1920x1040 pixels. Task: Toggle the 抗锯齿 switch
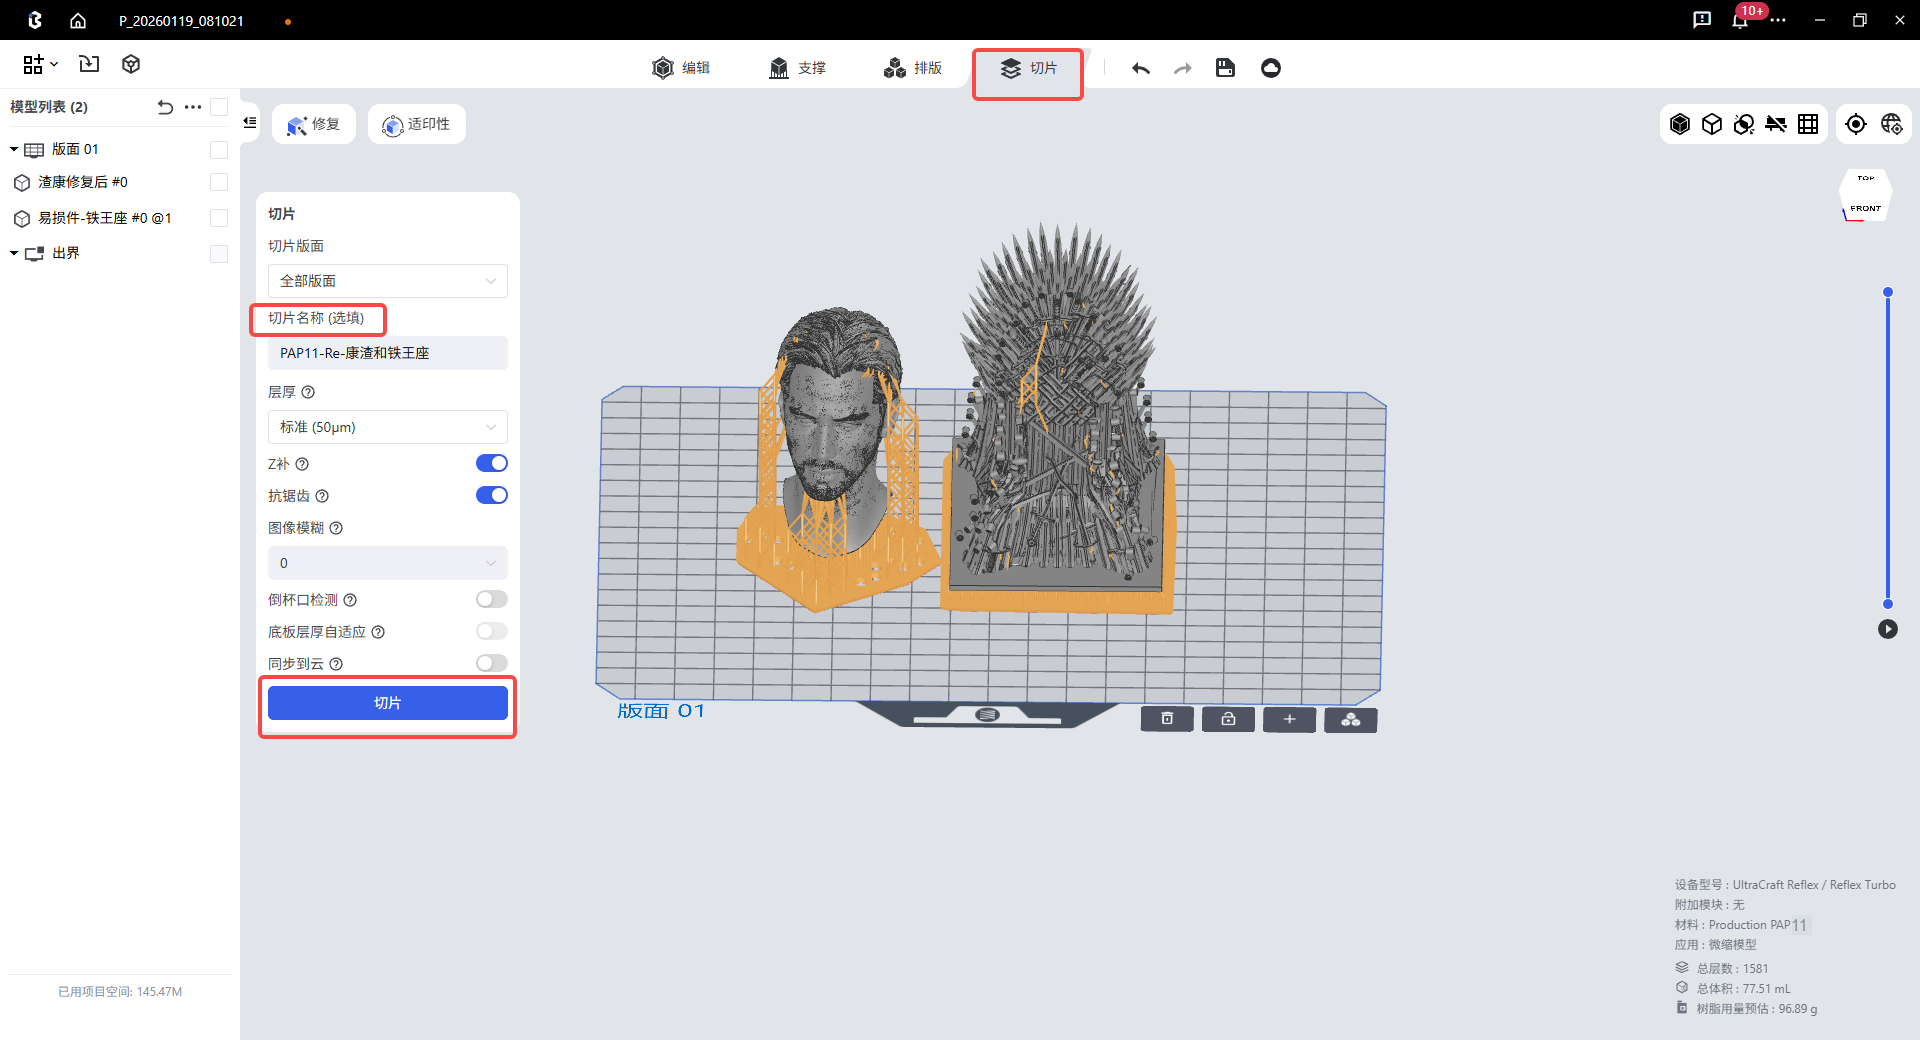(491, 495)
